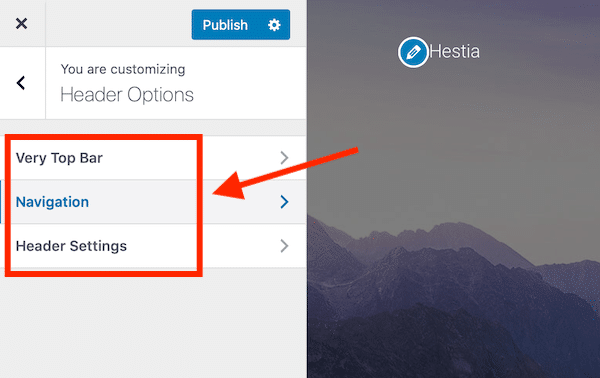Go back using the left chevron arrow
The image size is (600, 378).
tap(21, 83)
